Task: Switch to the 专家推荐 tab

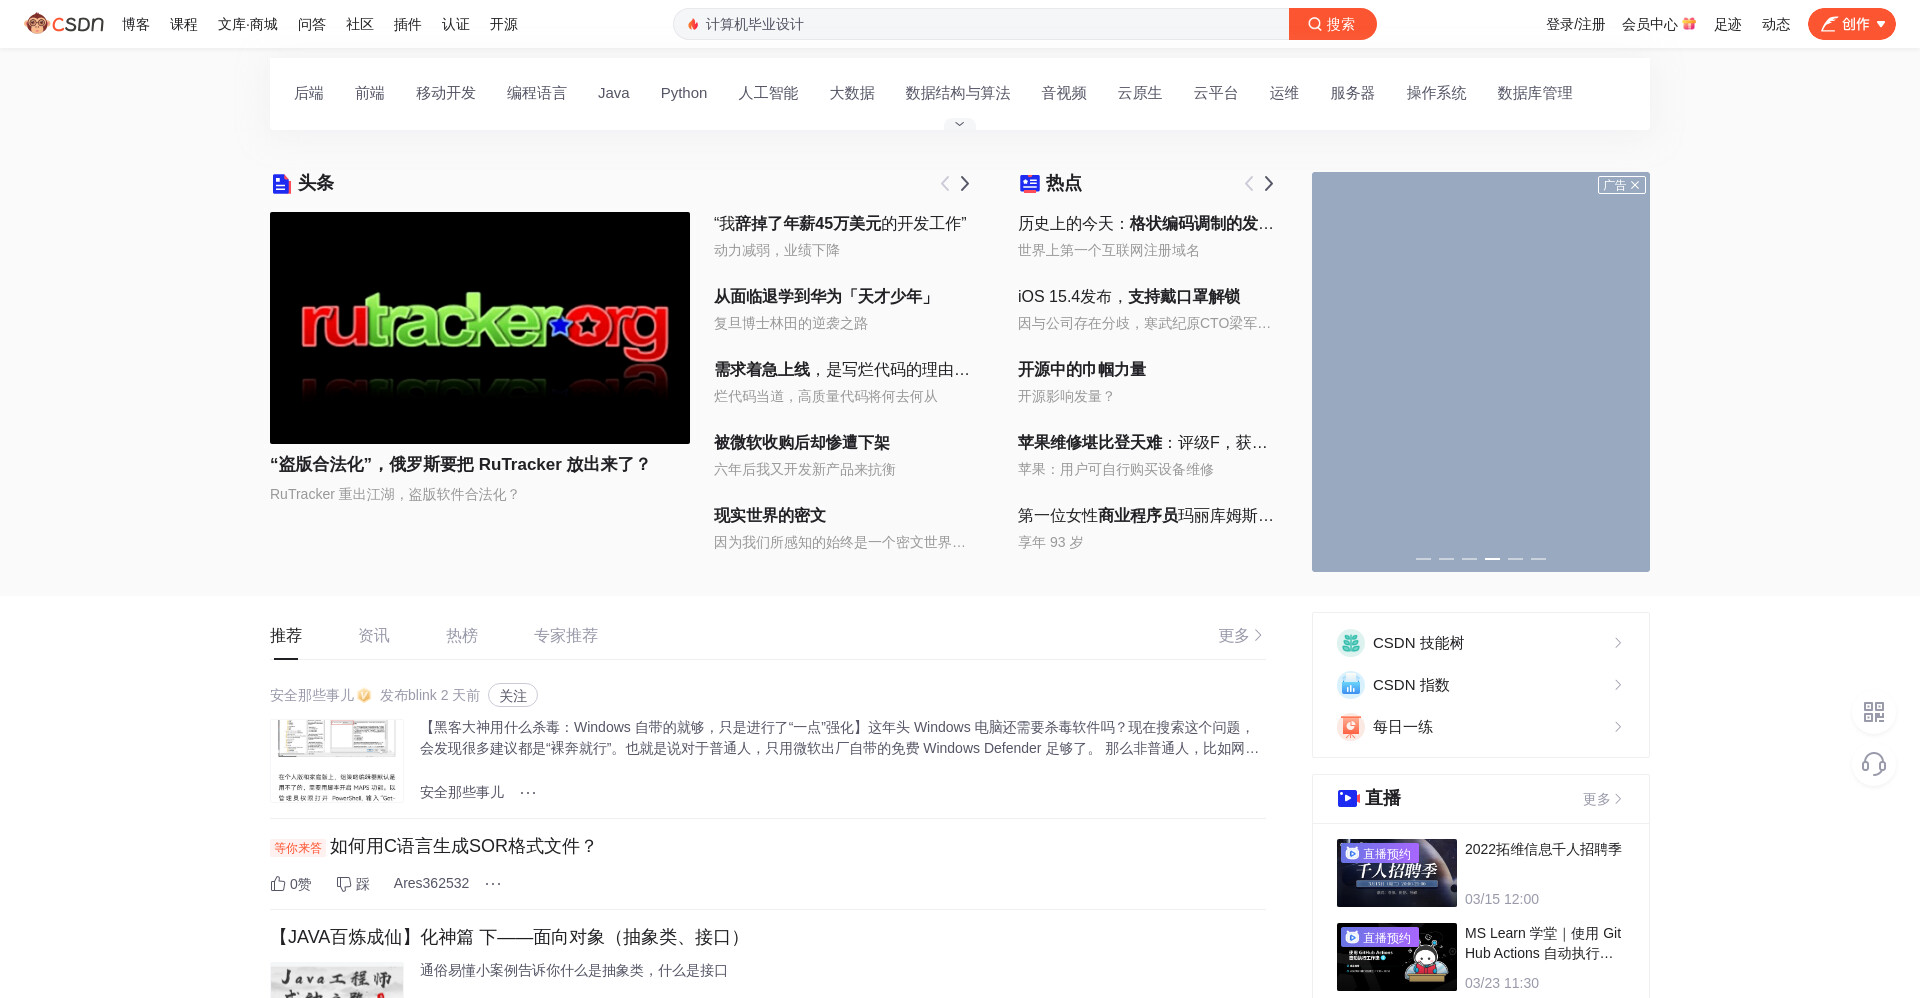Action: tap(566, 635)
